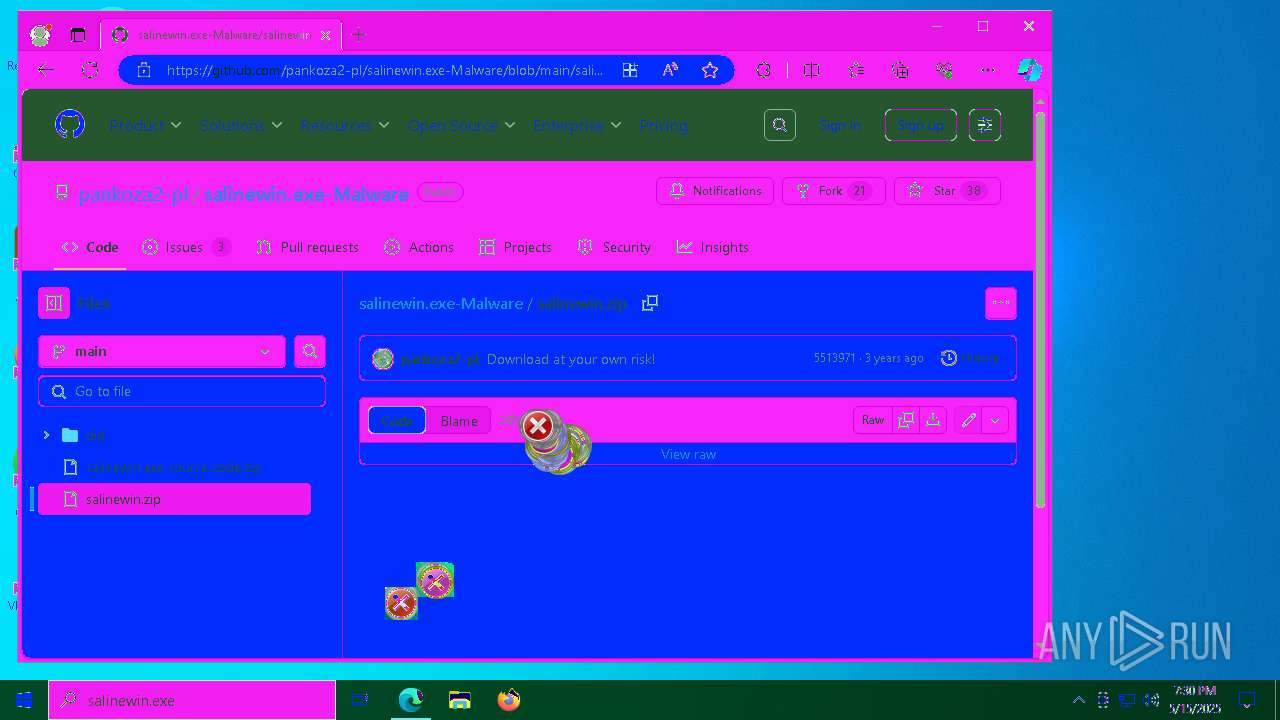Open the apps grid icon in address bar

(630, 70)
